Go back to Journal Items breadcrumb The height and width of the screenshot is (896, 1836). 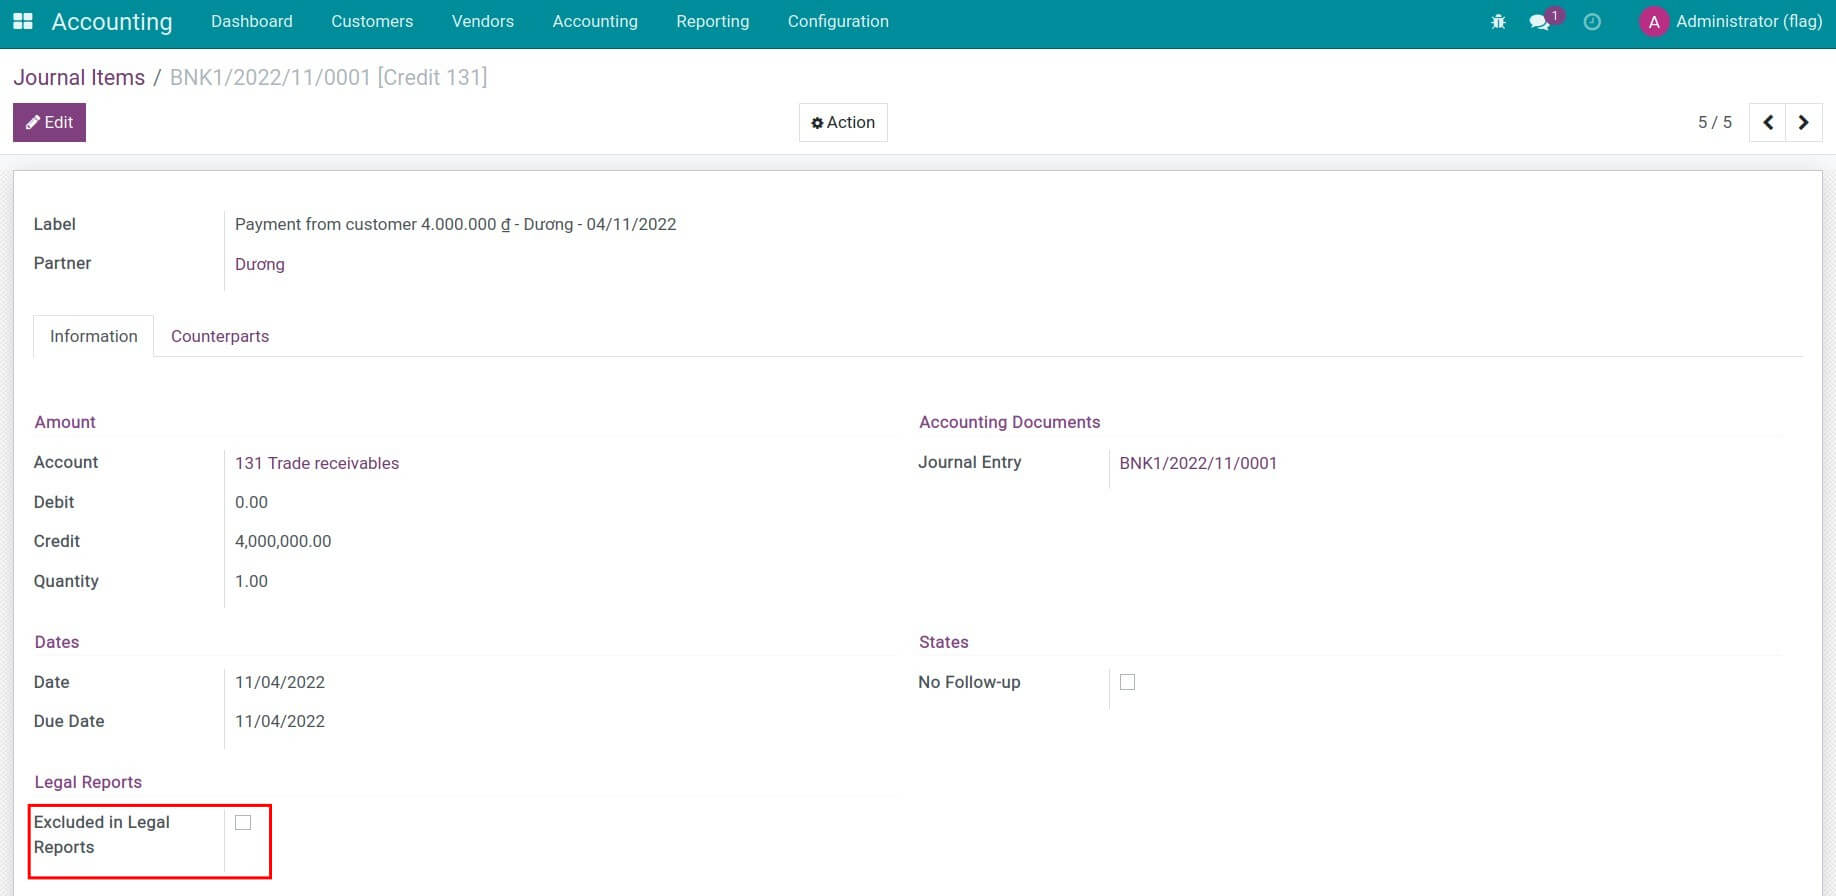(x=79, y=77)
